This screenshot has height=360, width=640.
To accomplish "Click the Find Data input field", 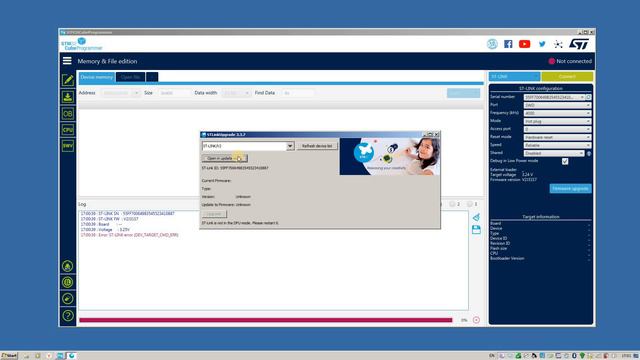I will click(x=298, y=93).
